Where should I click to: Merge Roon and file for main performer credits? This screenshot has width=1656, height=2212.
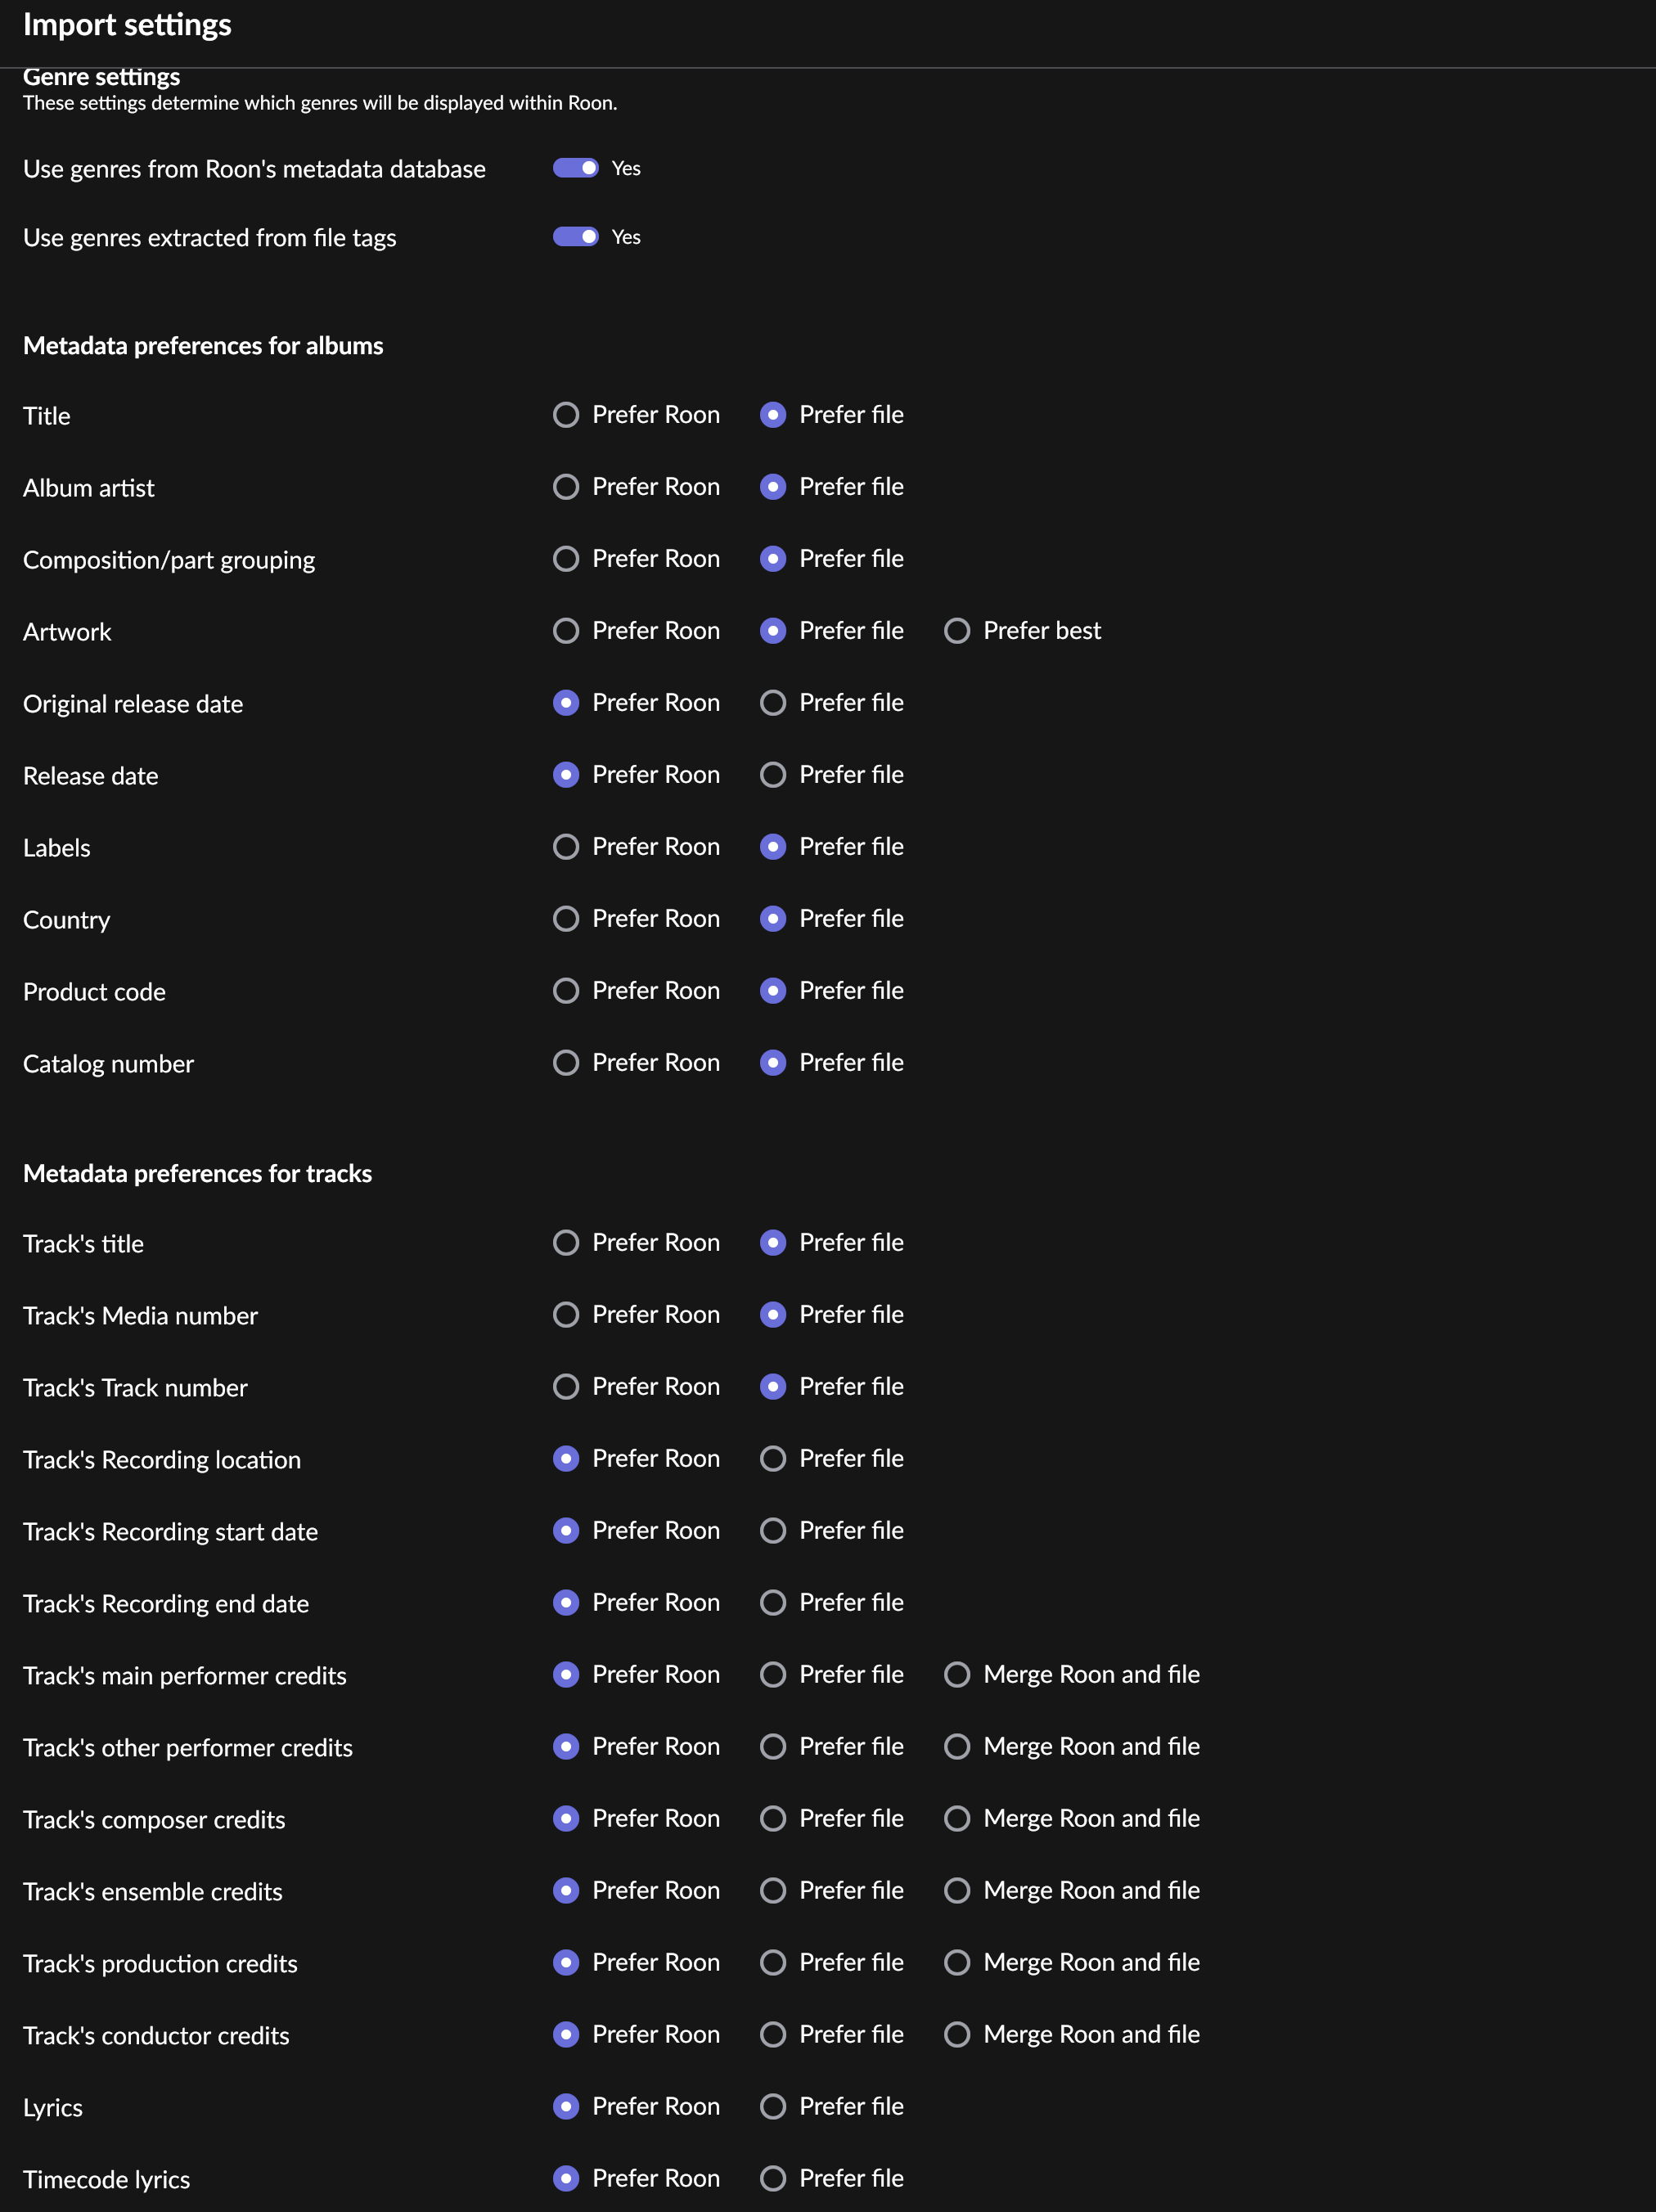tap(957, 1675)
